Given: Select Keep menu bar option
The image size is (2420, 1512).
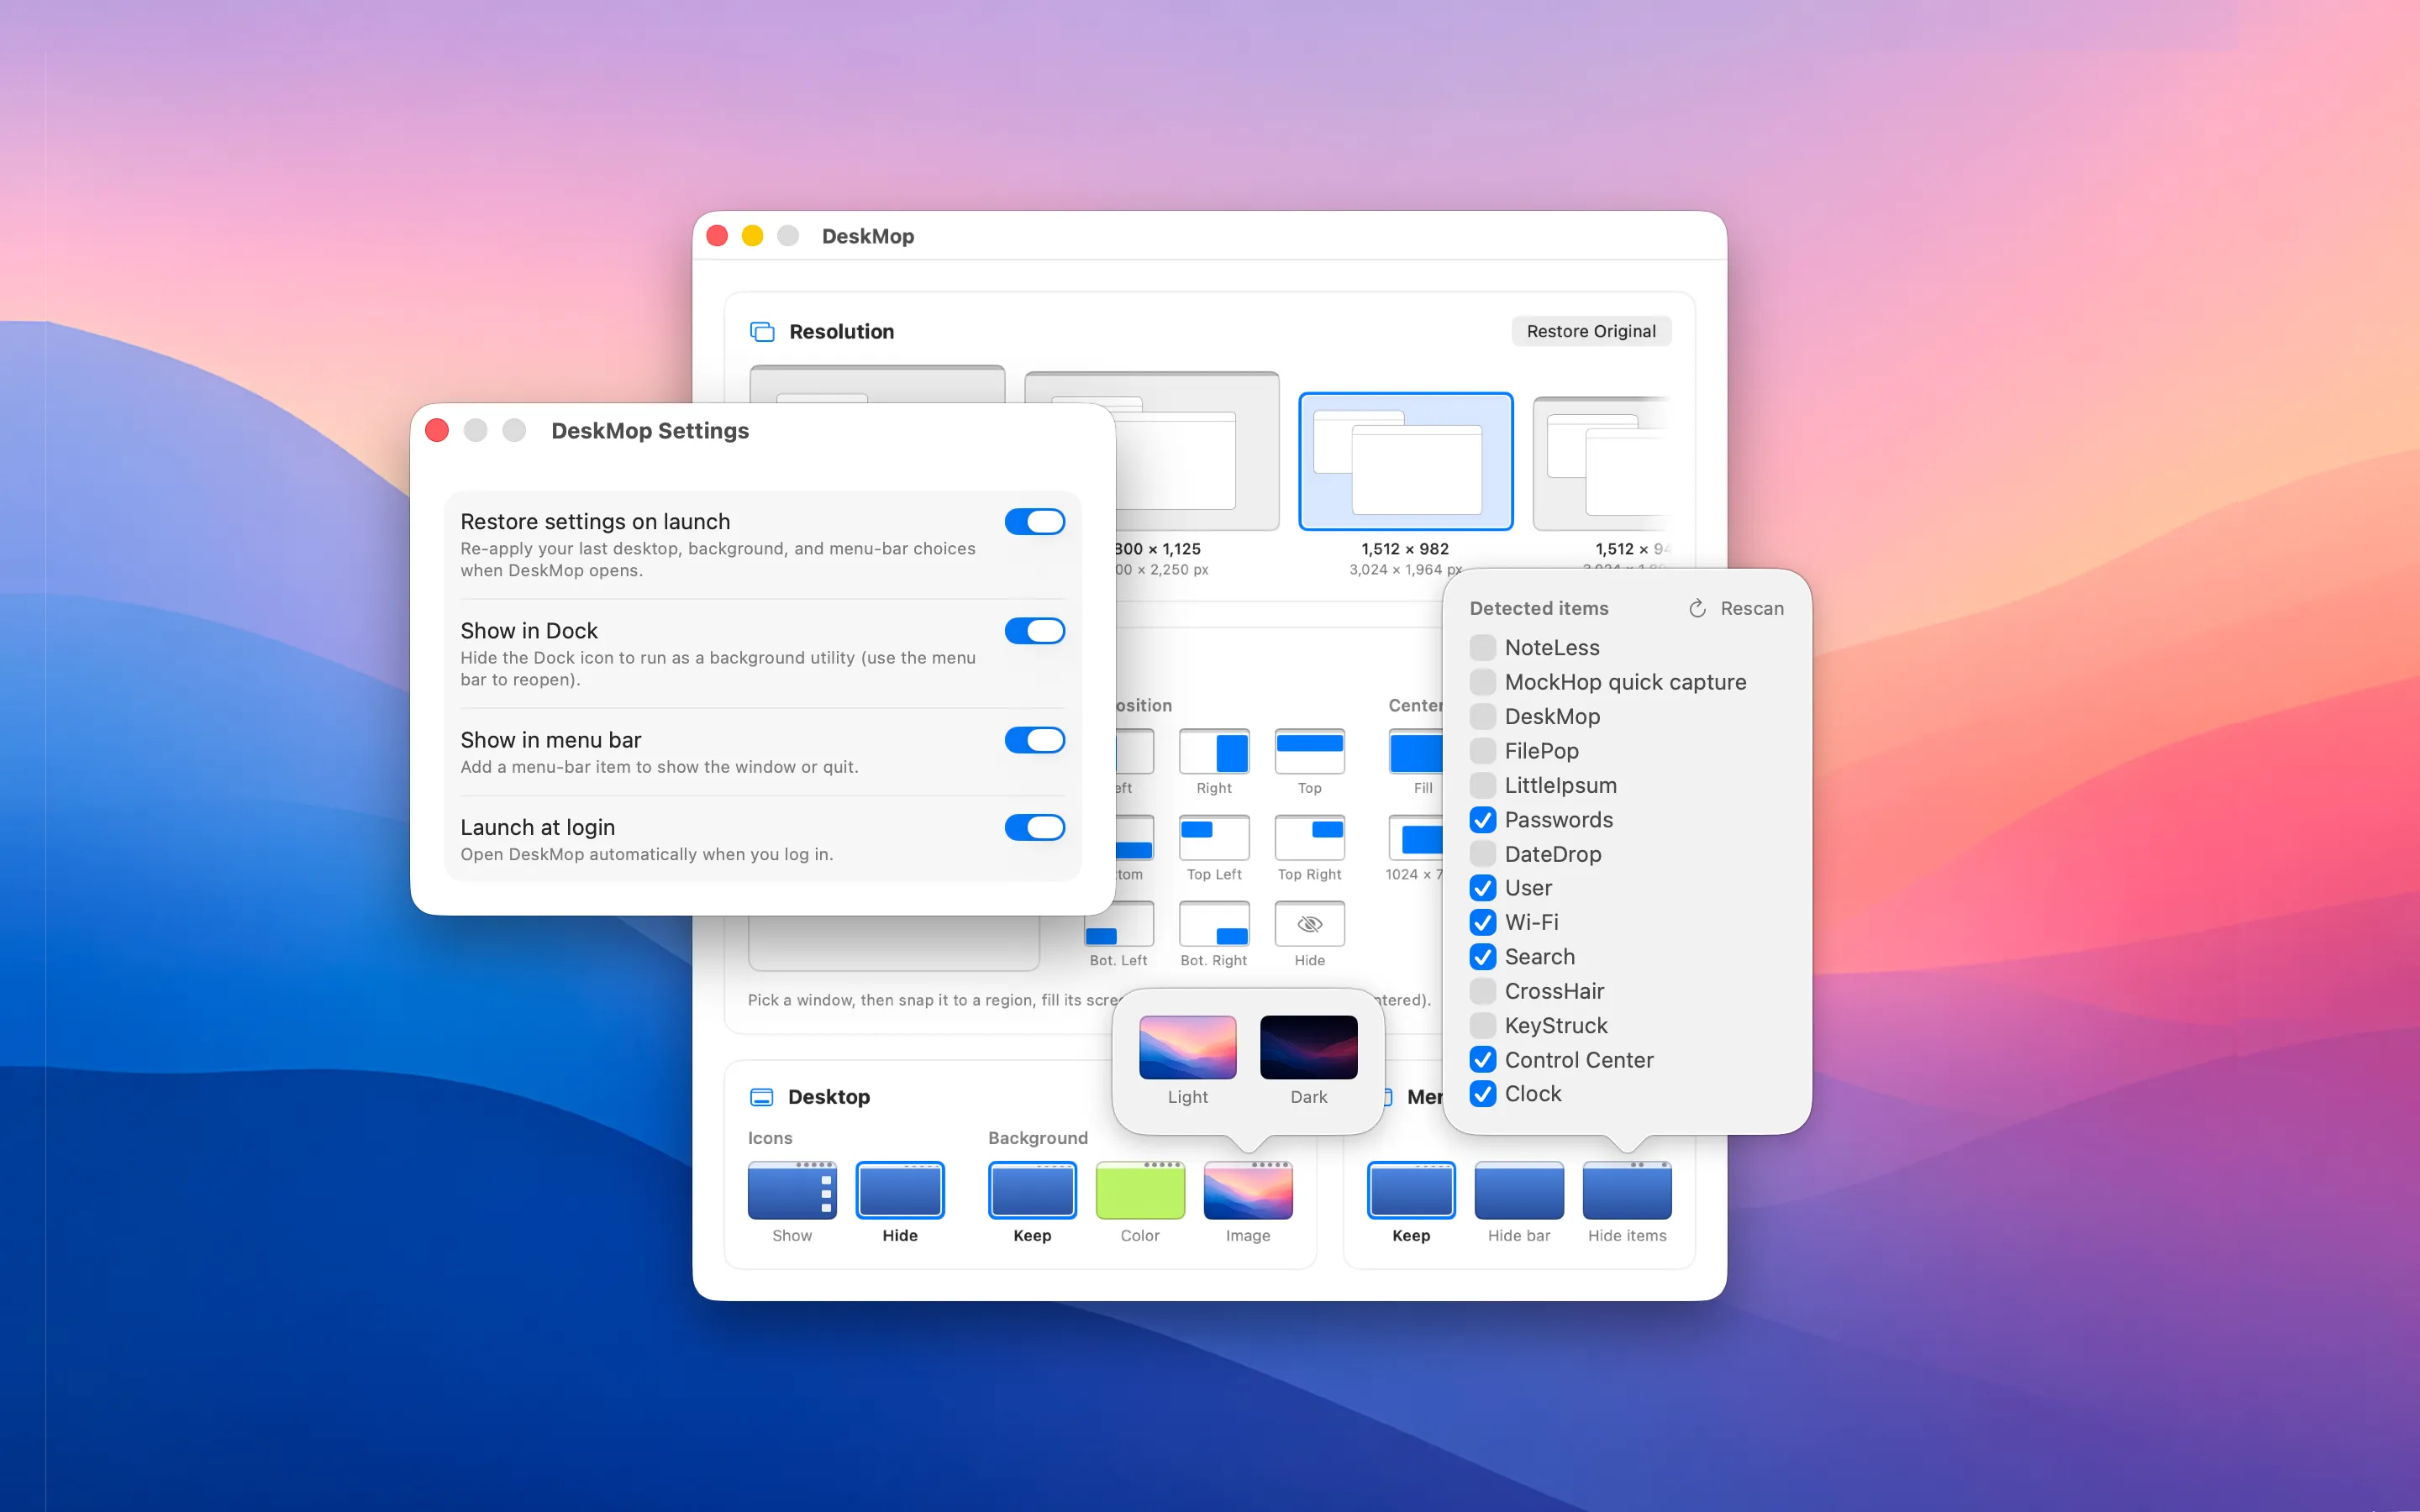Looking at the screenshot, I should point(1411,1190).
